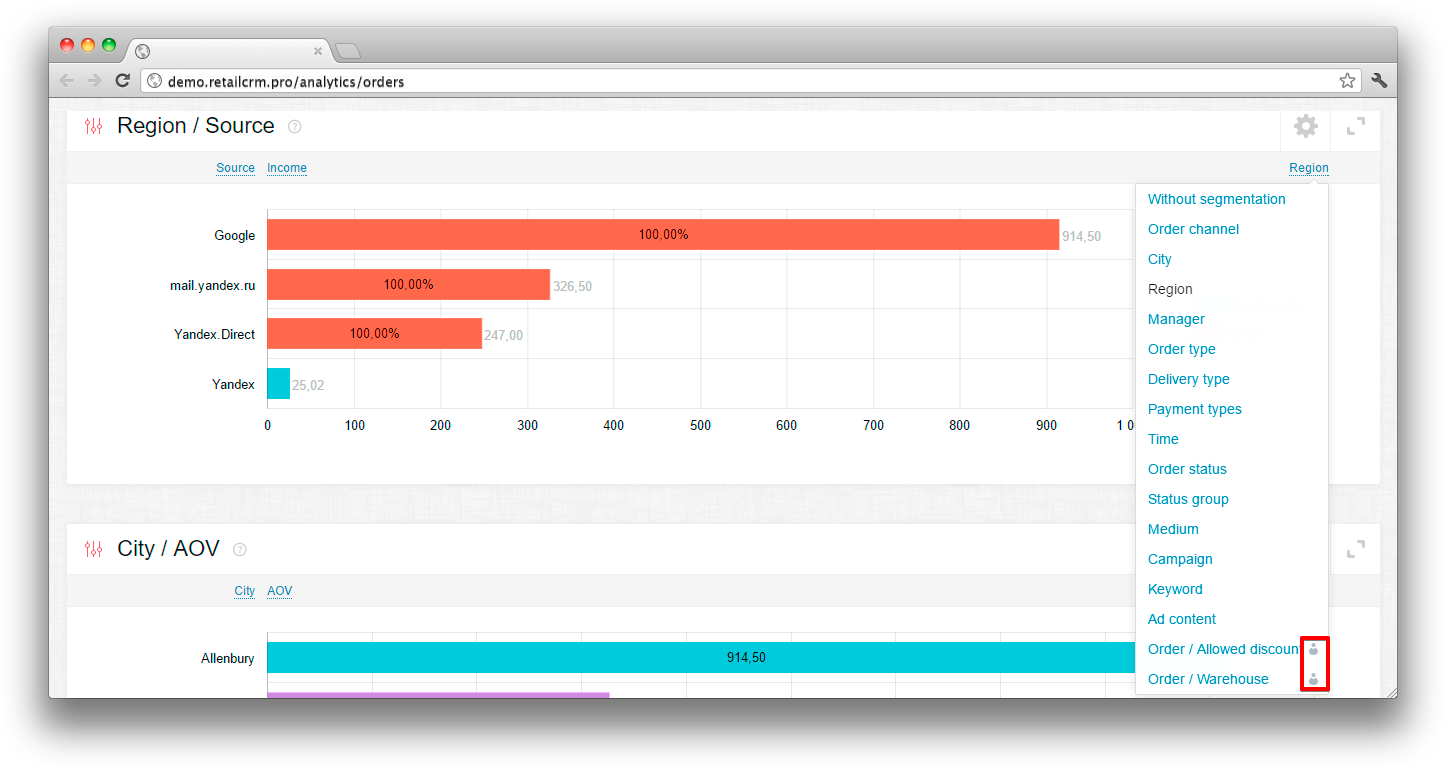This screenshot has width=1446, height=769.
Task: Select Payment types segmentation
Action: click(1195, 409)
